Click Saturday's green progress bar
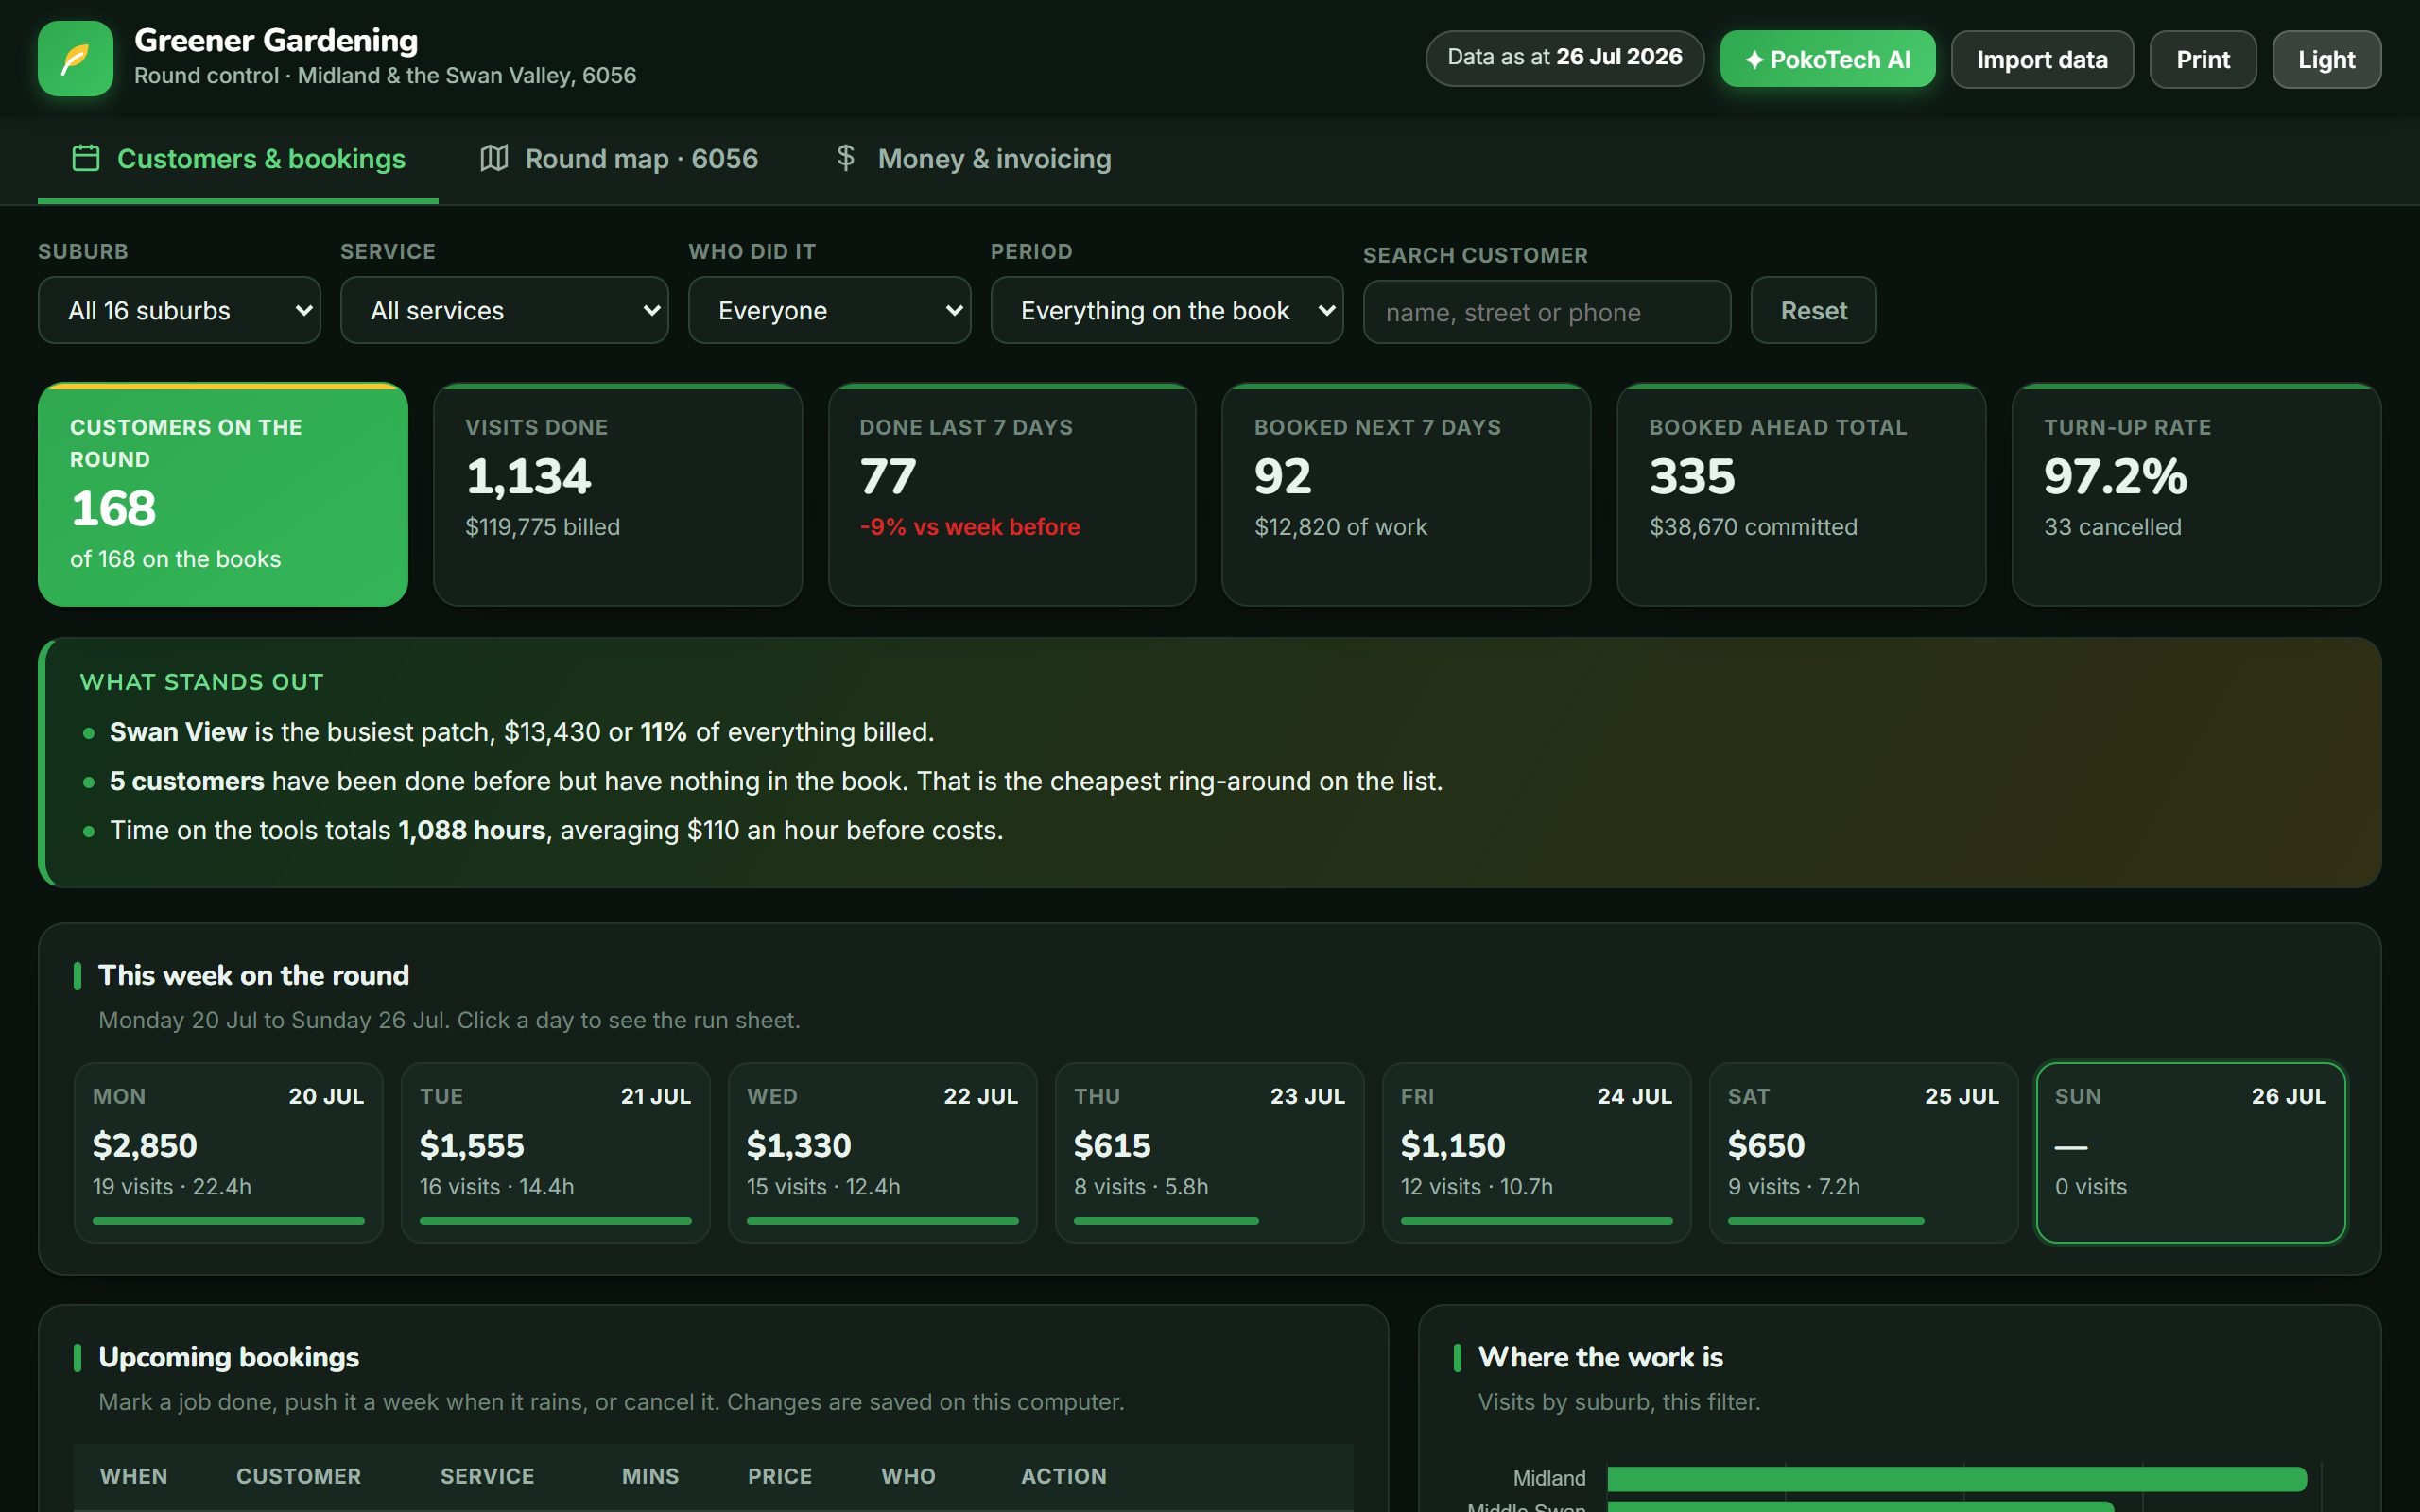Viewport: 2420px width, 1512px height. tap(1826, 1220)
